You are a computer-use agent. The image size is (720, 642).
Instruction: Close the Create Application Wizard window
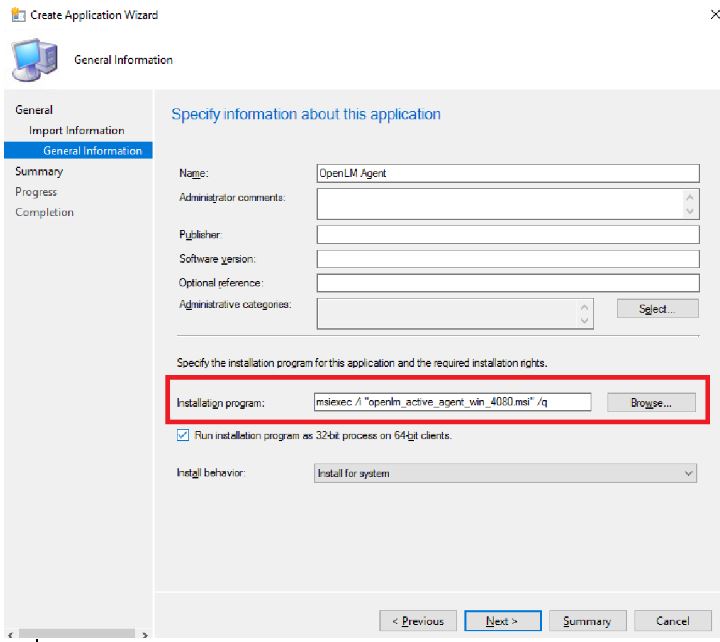pos(708,15)
